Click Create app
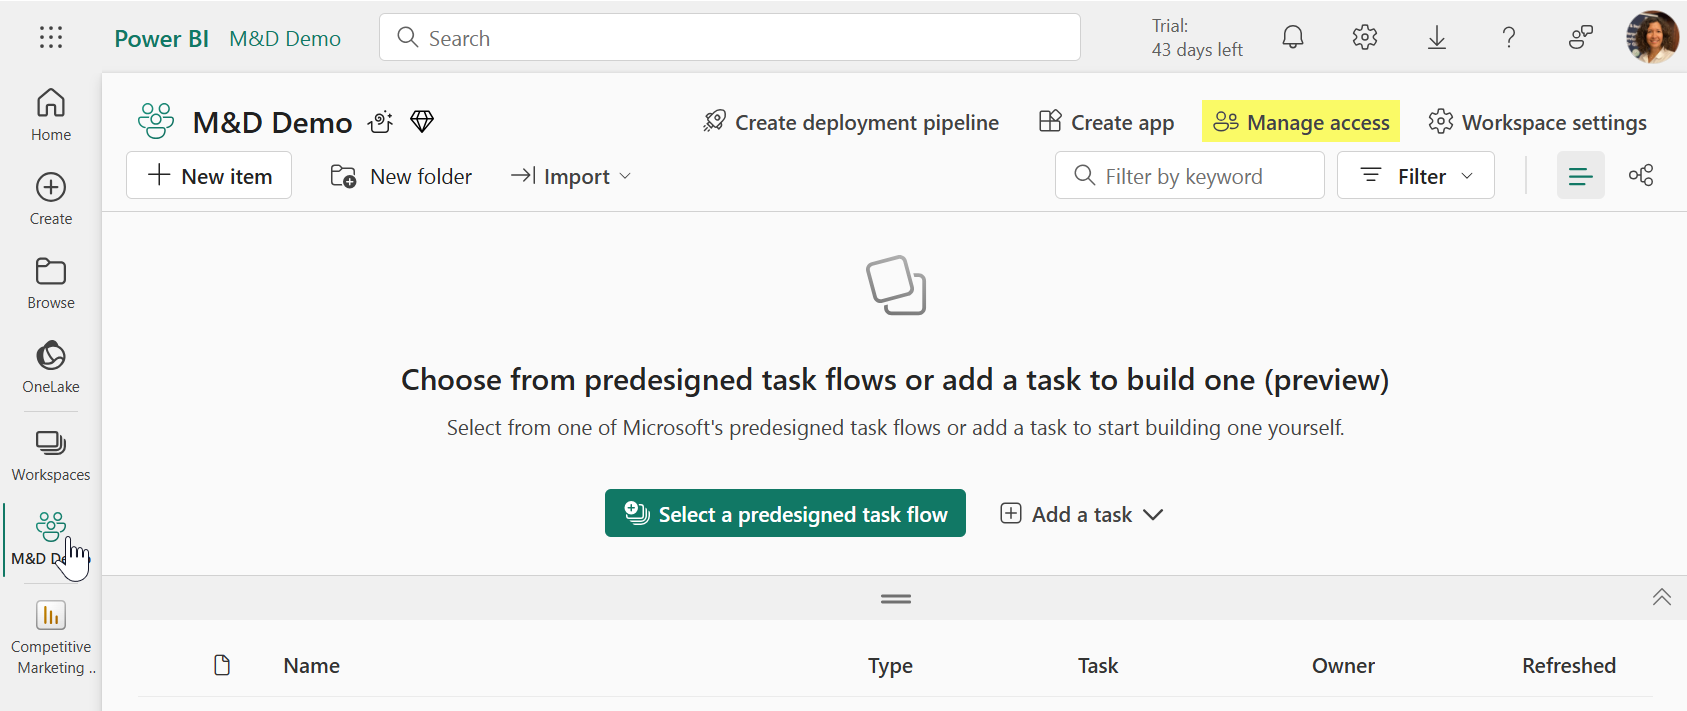 click(x=1106, y=122)
